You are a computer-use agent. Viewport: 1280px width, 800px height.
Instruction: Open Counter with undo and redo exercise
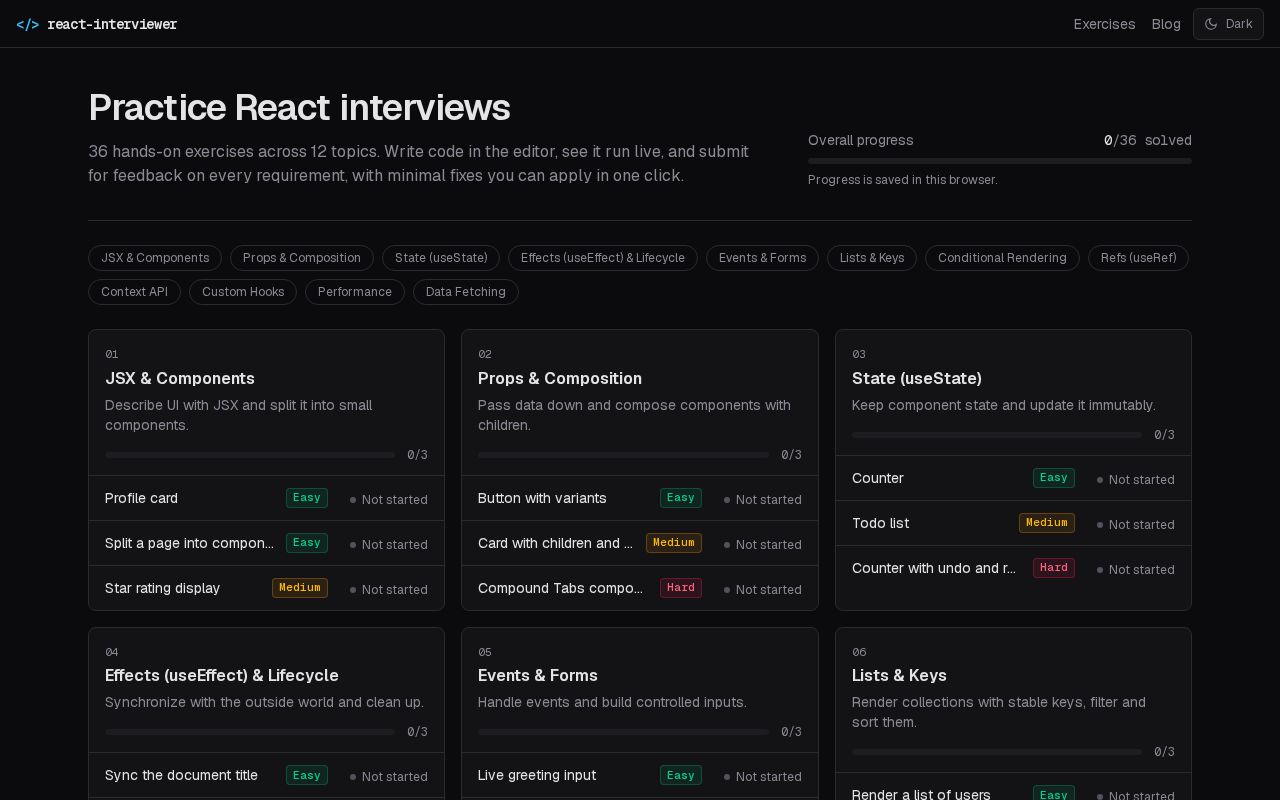(1013, 568)
